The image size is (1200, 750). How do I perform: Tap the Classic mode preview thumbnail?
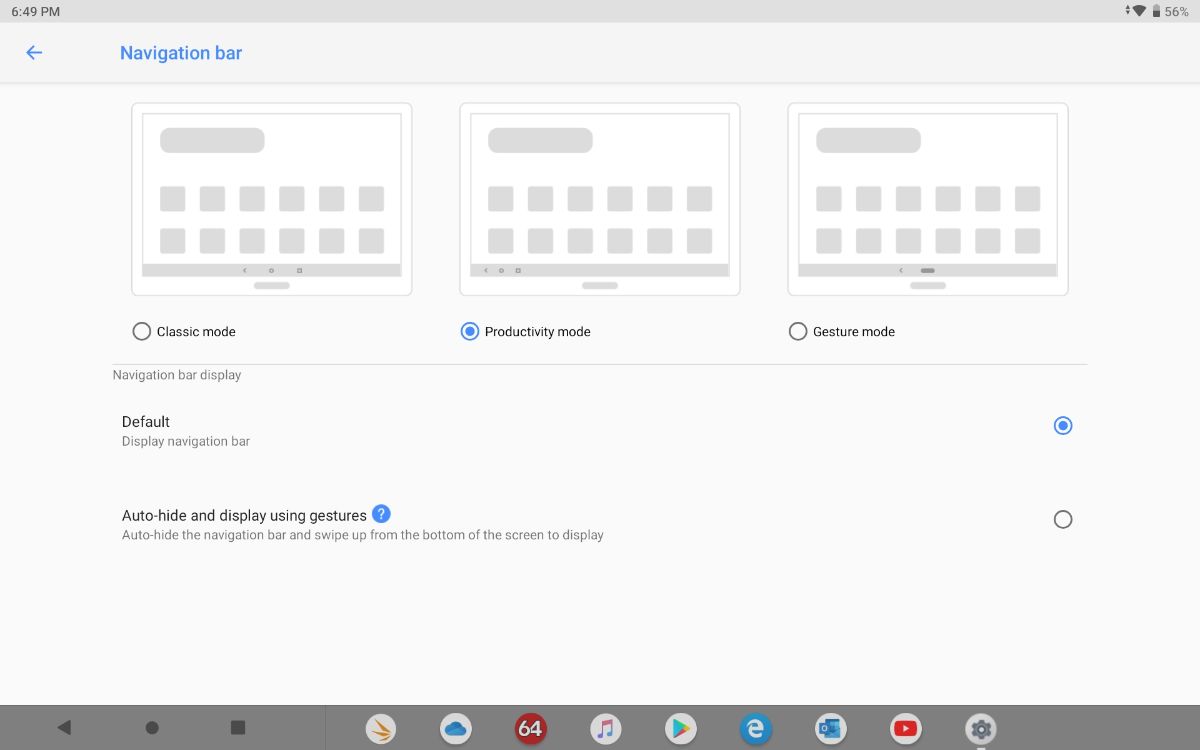pos(272,199)
